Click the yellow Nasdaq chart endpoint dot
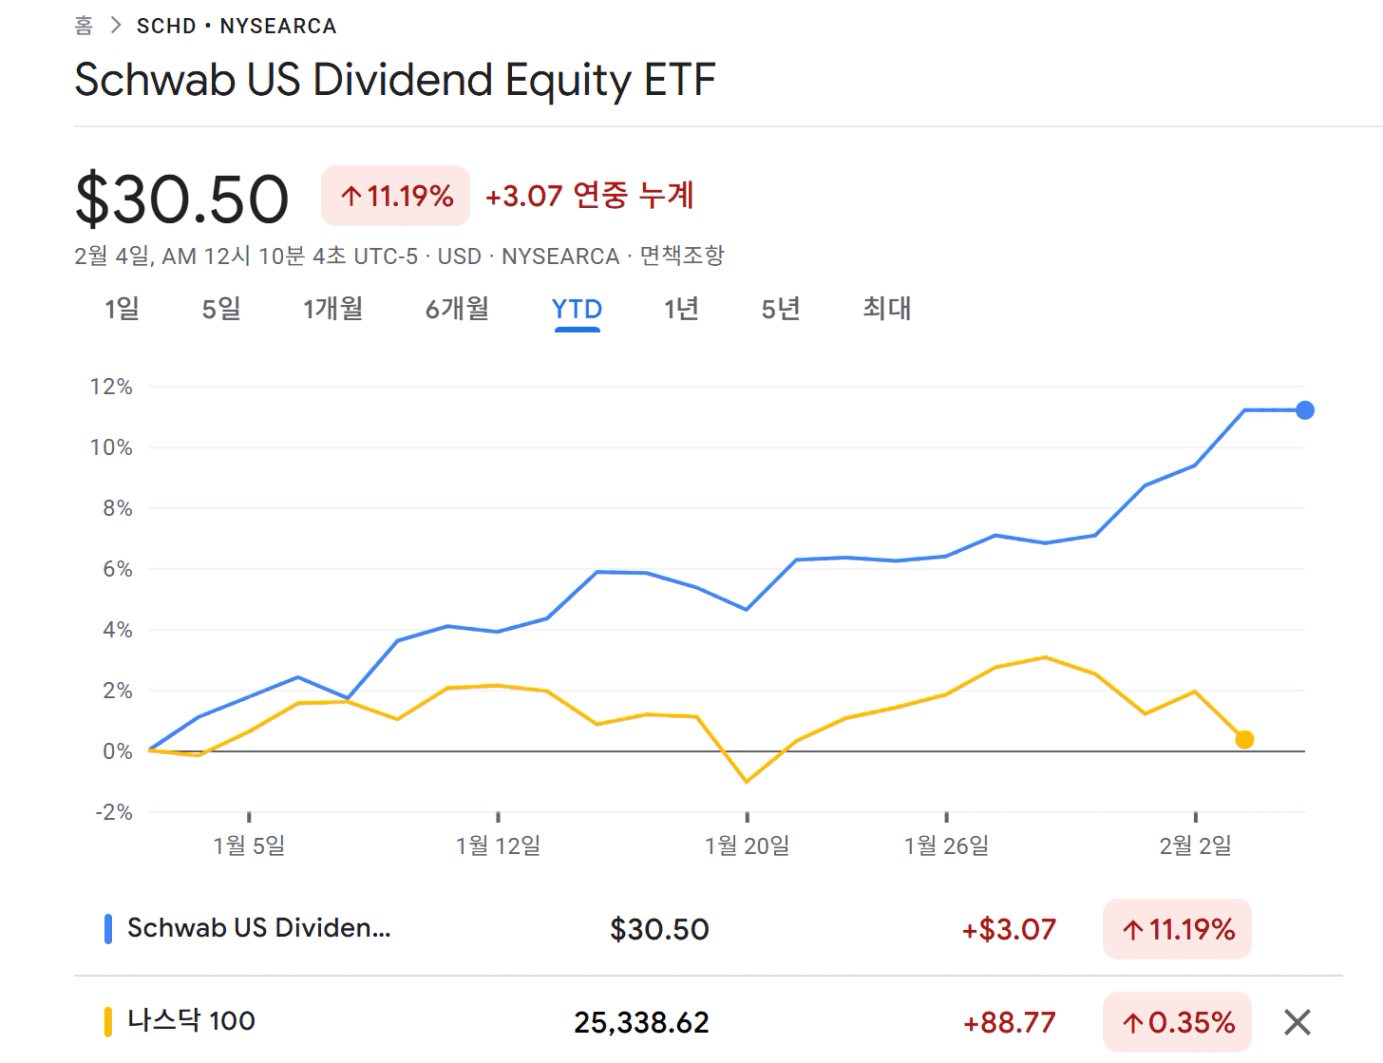This screenshot has width=1383, height=1063. point(1244,740)
